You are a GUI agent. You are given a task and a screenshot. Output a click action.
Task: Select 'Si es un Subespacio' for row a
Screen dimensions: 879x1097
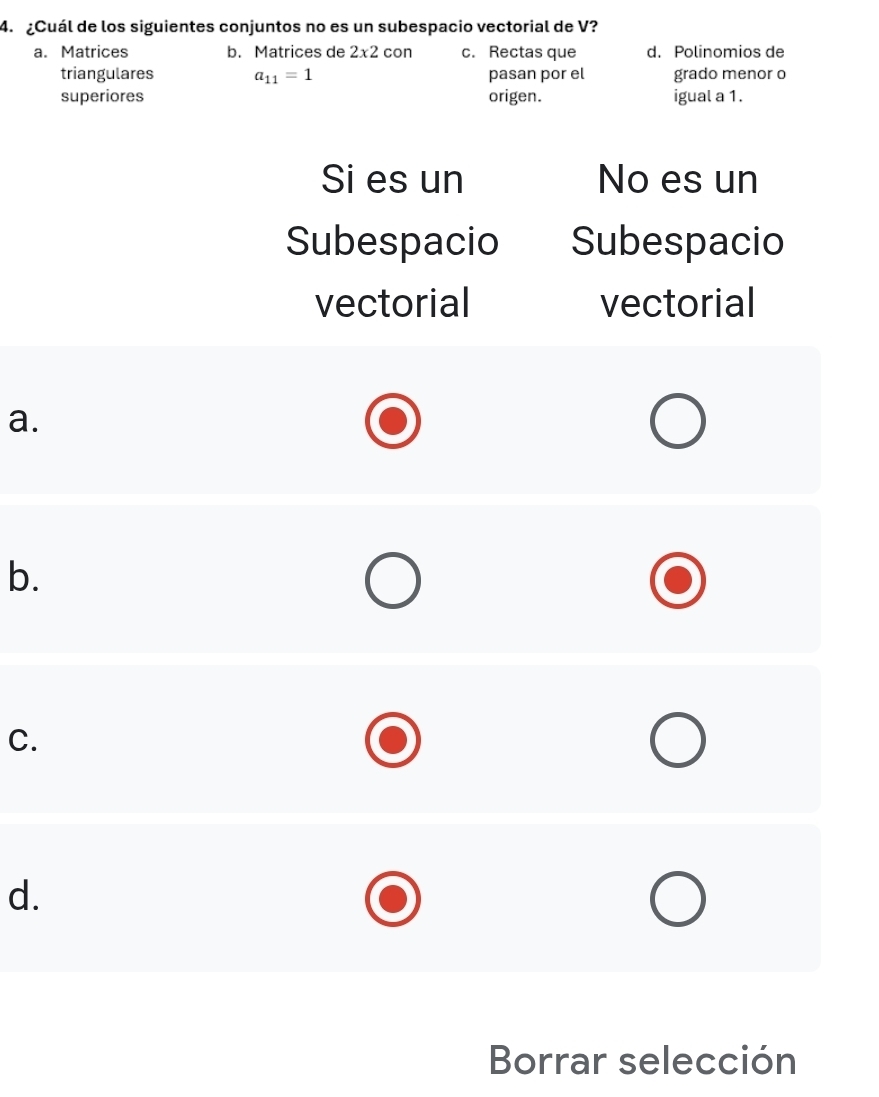[391, 421]
